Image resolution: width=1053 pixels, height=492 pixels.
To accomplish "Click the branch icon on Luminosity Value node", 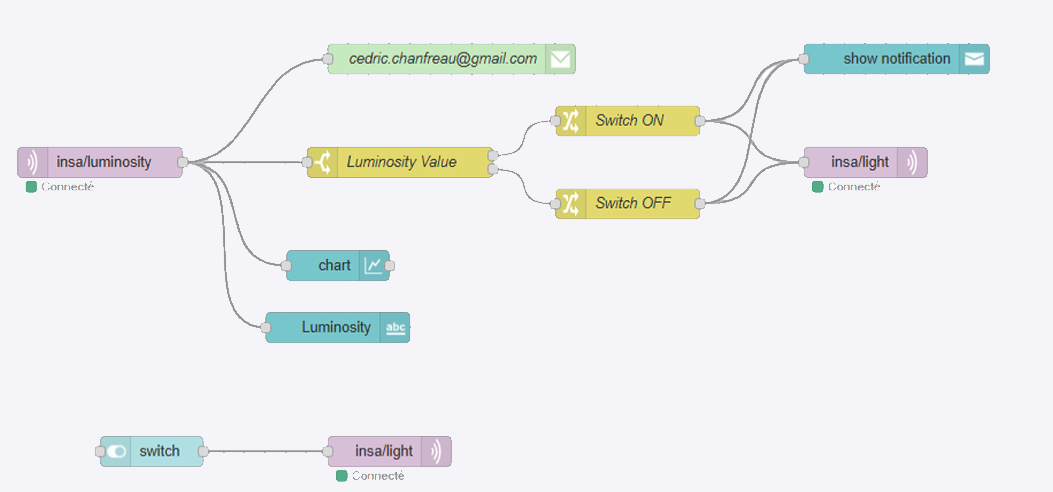I will [x=322, y=162].
